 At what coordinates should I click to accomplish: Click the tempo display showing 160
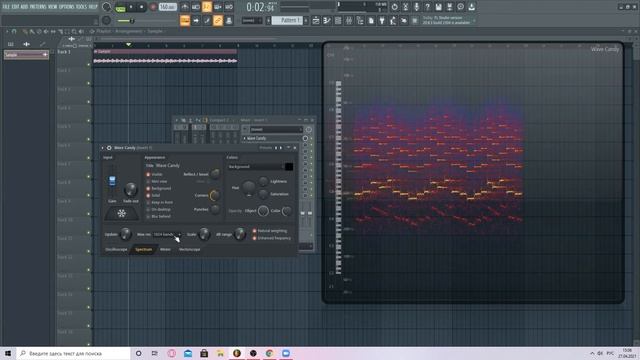tap(168, 7)
